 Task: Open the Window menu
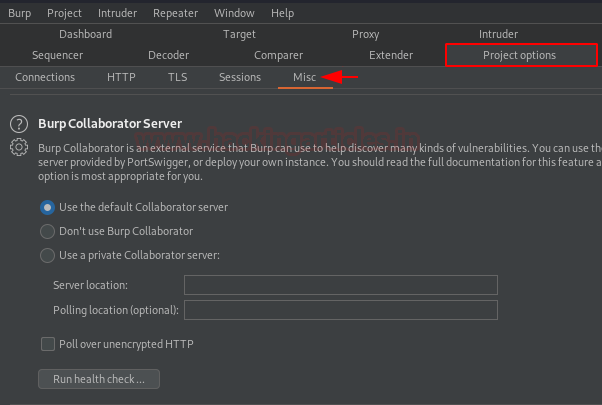tap(234, 13)
